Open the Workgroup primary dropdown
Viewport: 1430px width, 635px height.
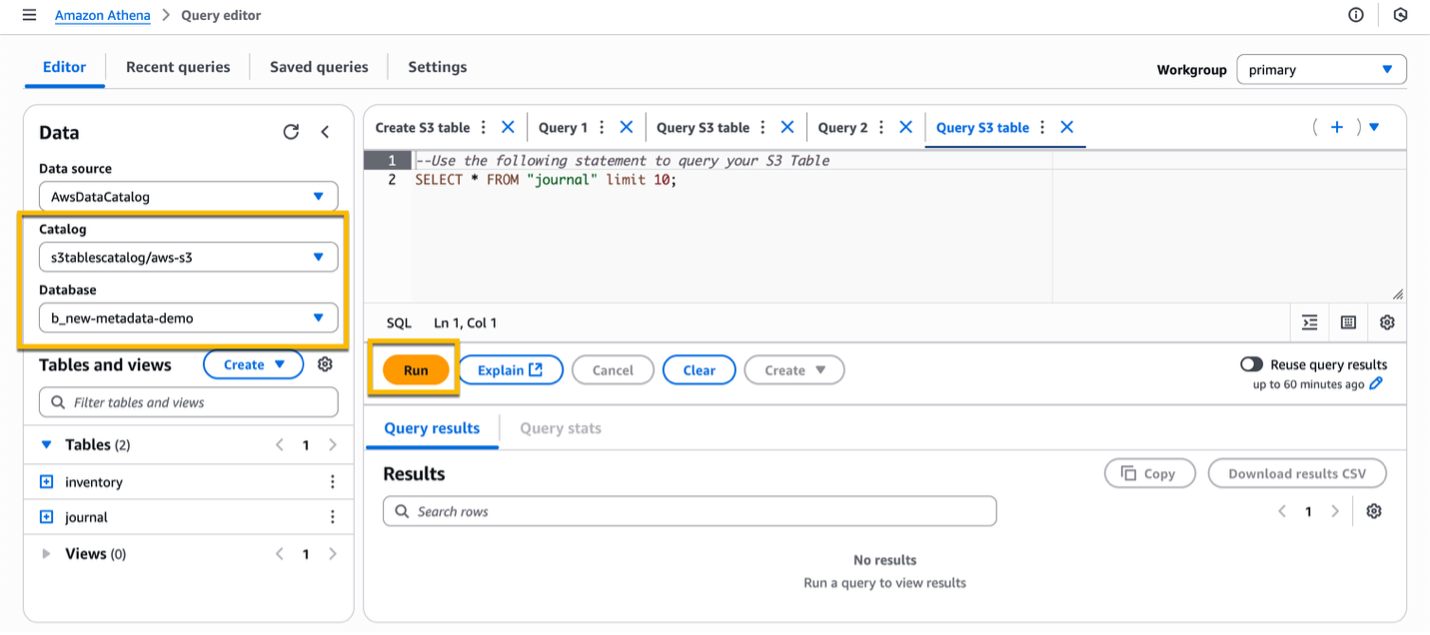1321,69
